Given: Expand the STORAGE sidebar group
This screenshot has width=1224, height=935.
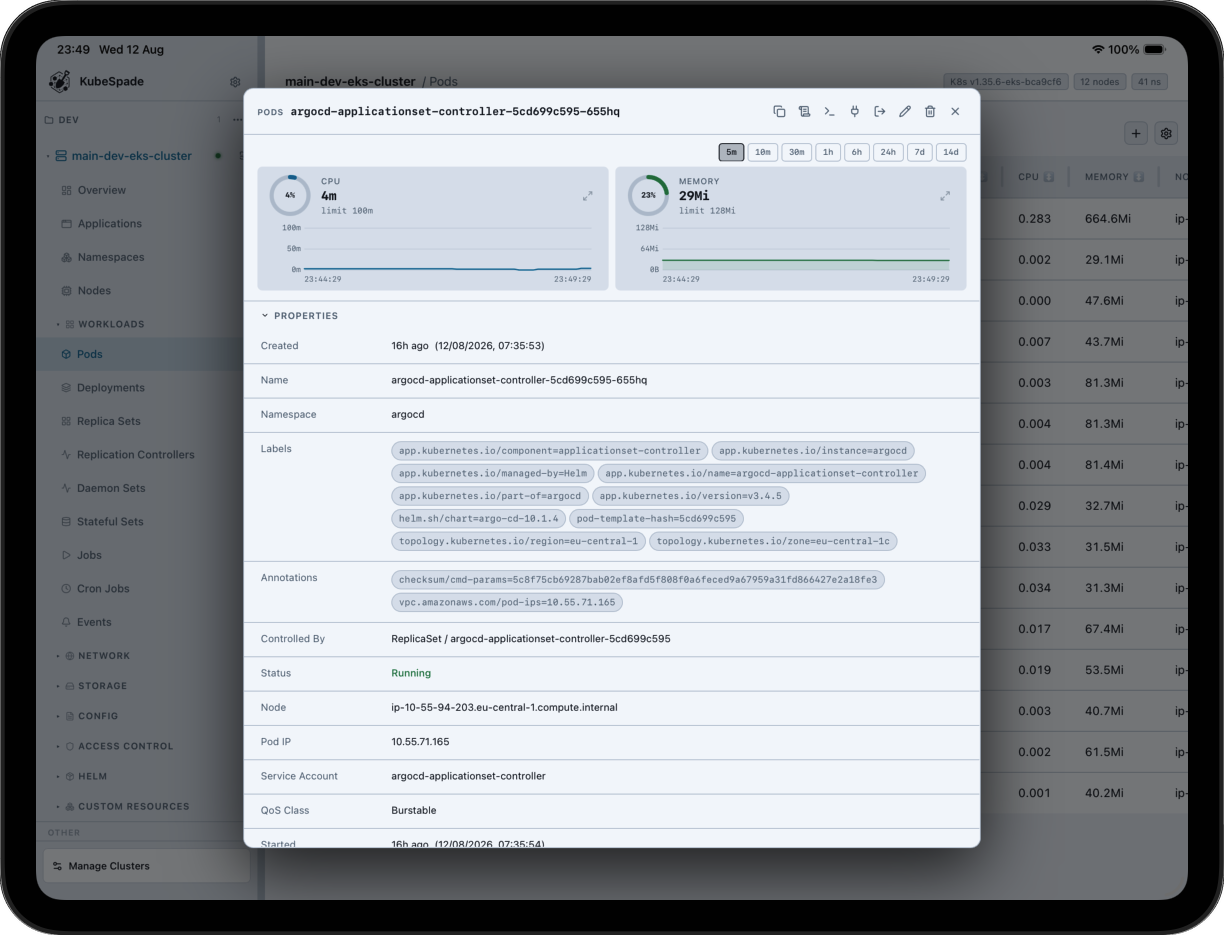Looking at the screenshot, I should (92, 686).
